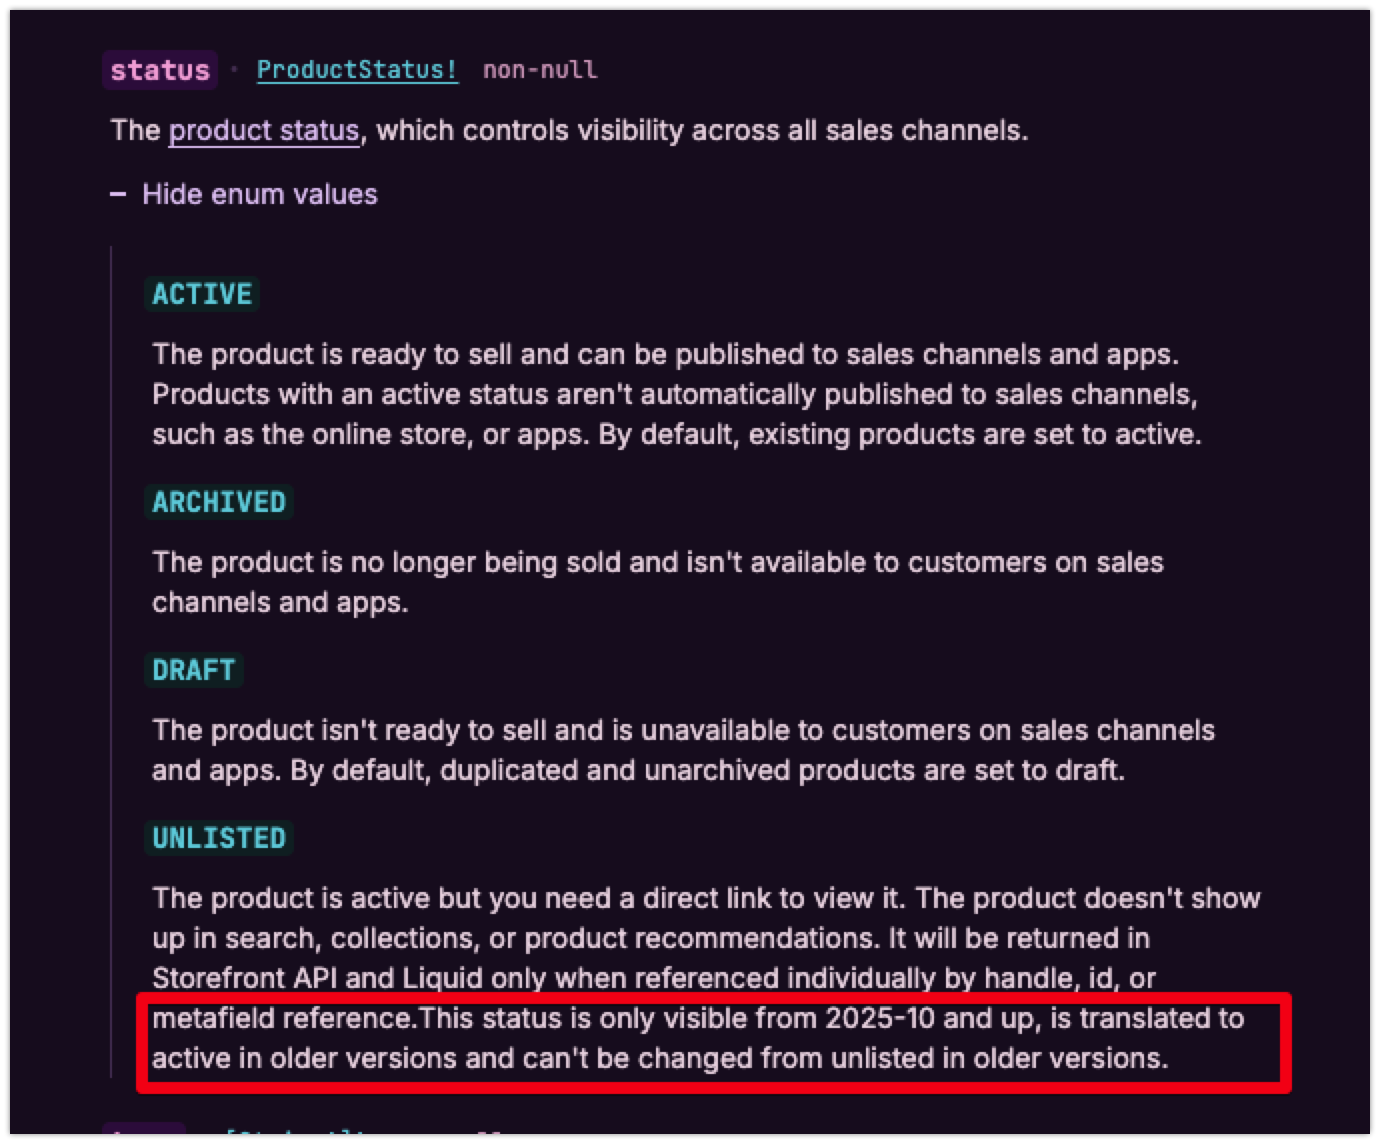Click the ARCHIVED value description text
This screenshot has width=1380, height=1144.
pyautogui.click(x=657, y=582)
